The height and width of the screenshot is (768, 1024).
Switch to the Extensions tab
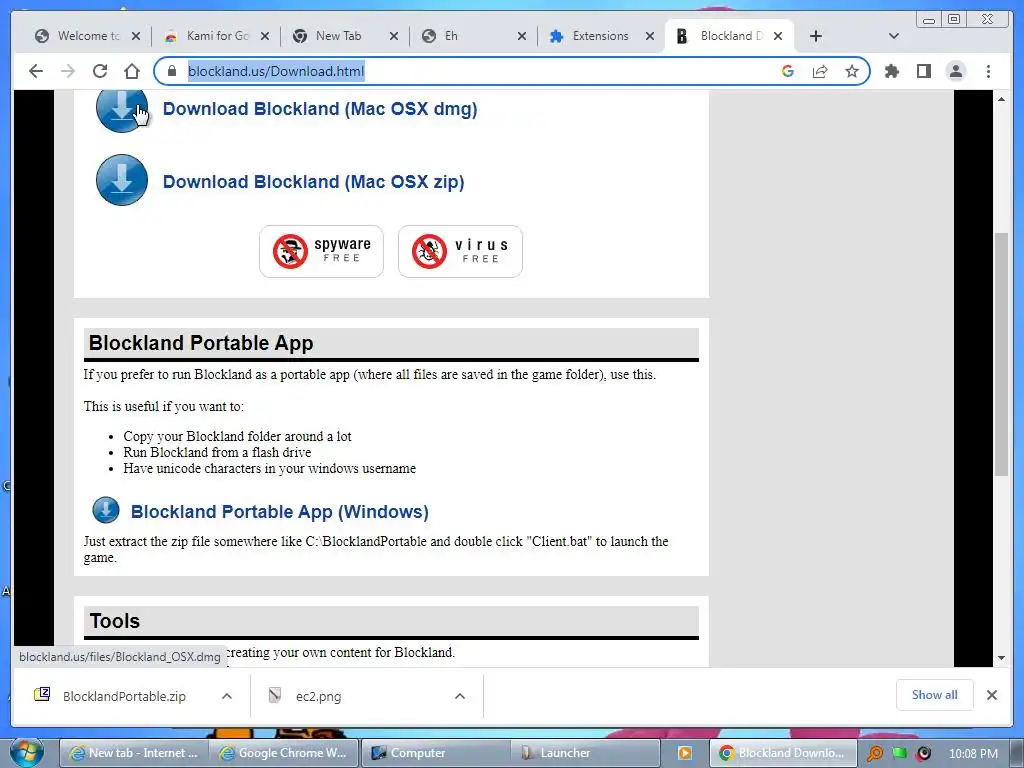point(600,36)
